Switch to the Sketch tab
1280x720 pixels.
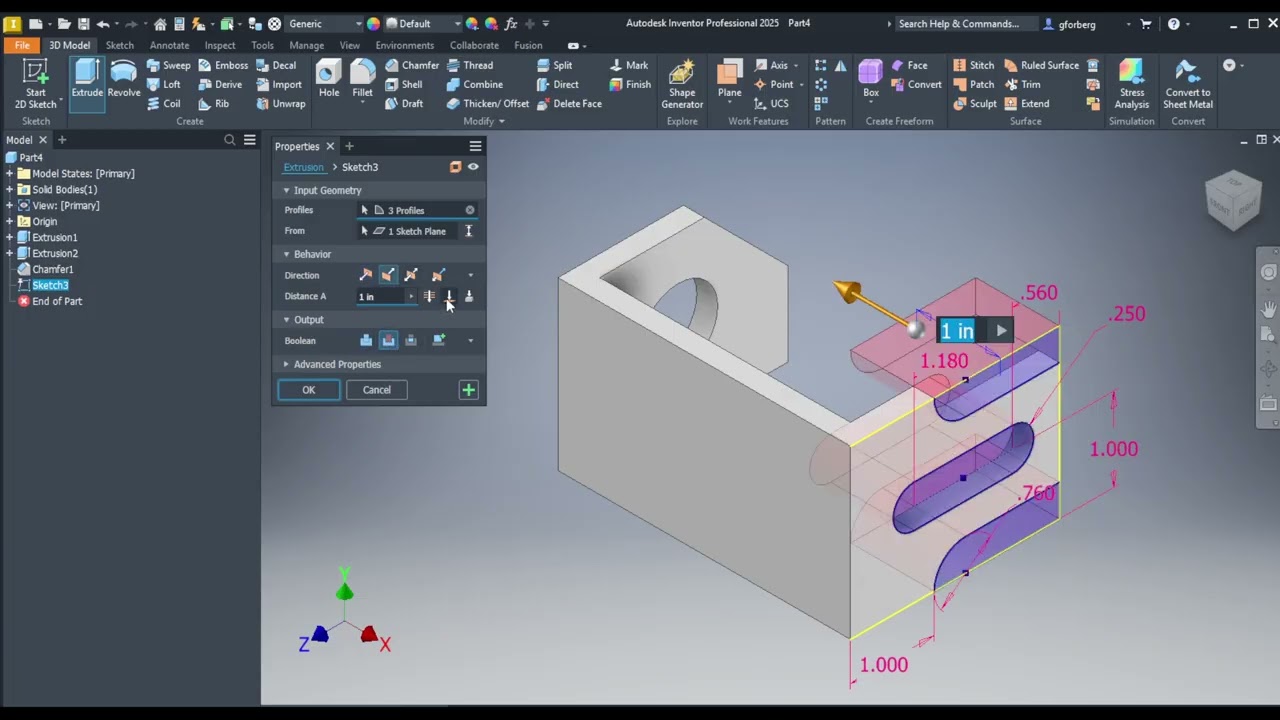120,45
